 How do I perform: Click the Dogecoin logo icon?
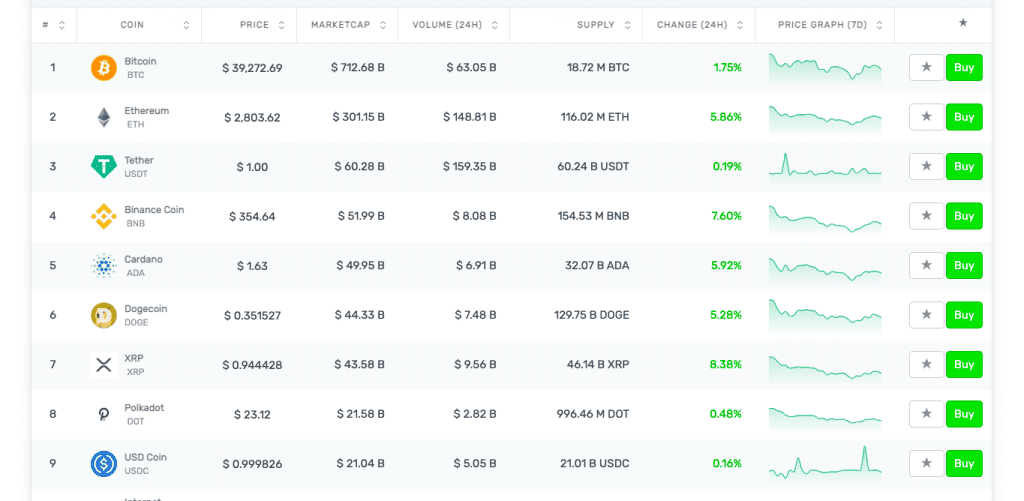[104, 315]
